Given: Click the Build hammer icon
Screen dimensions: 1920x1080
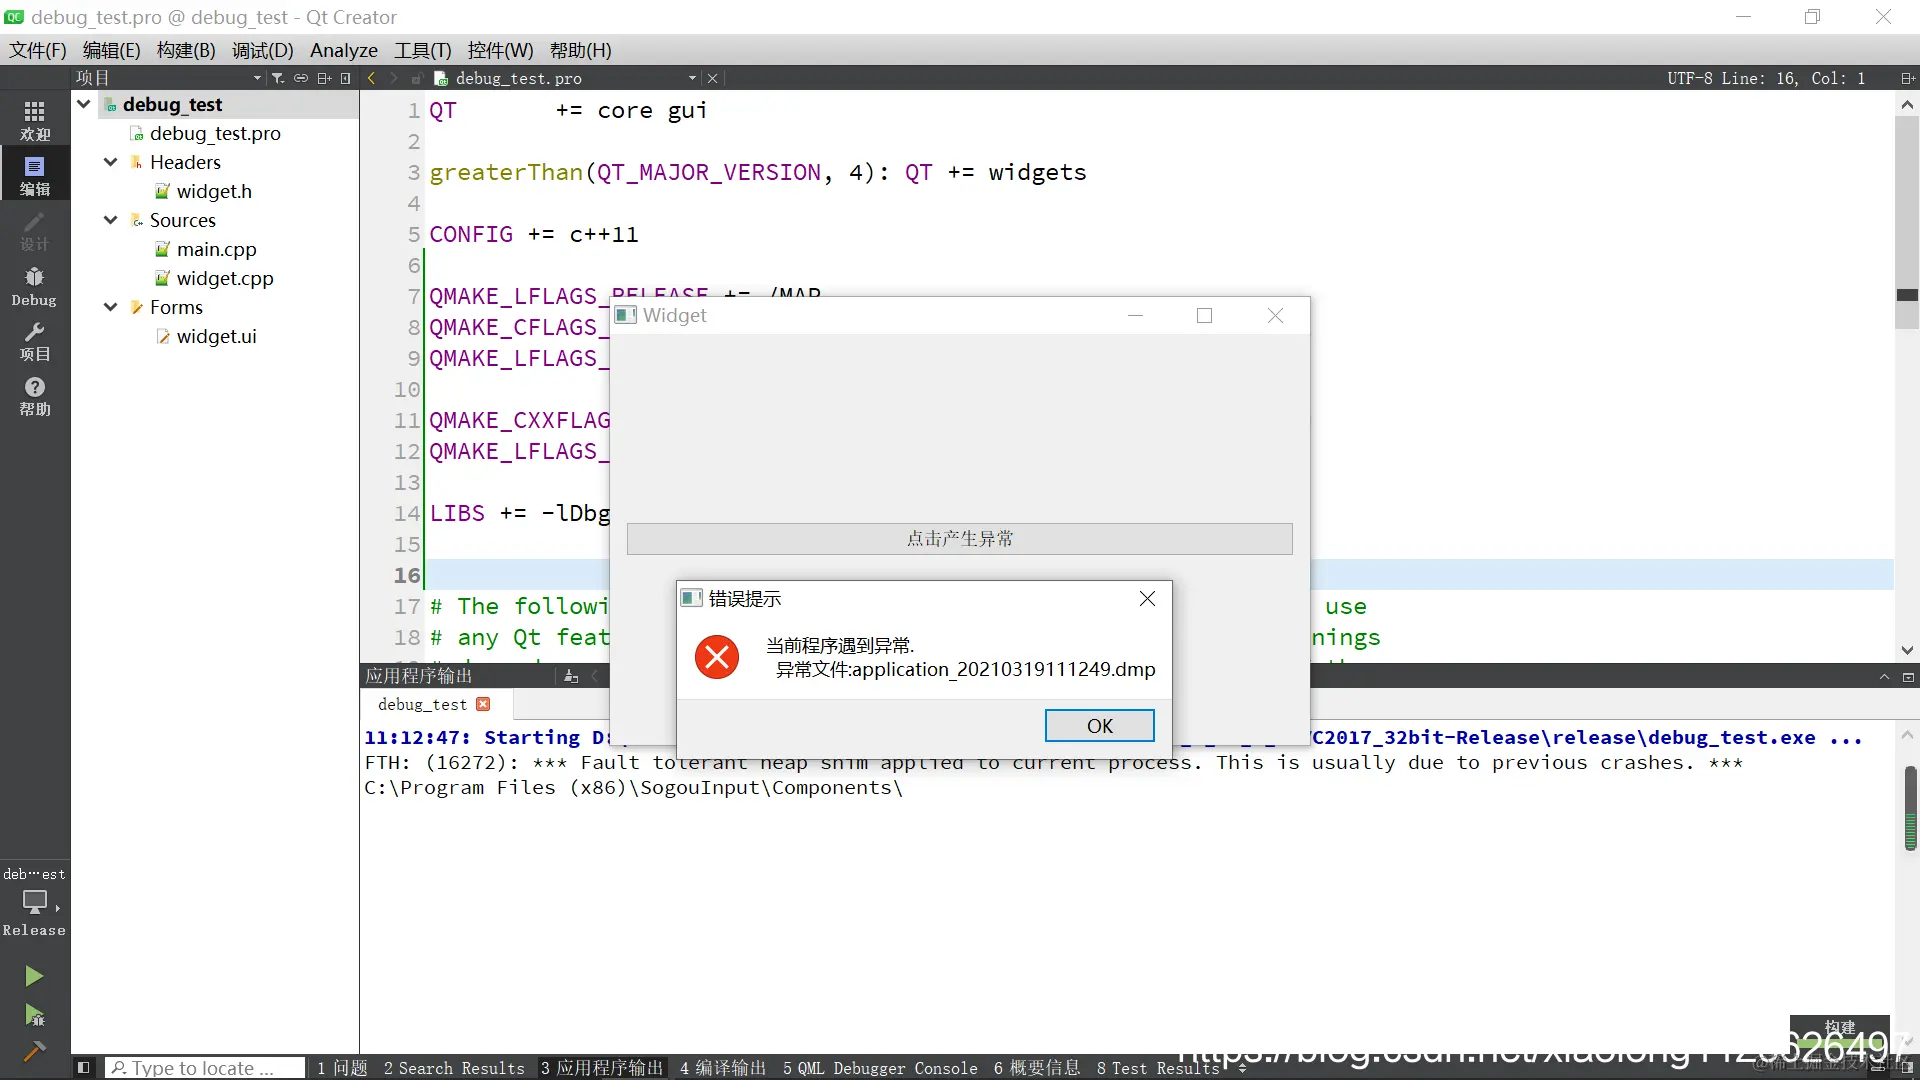Looking at the screenshot, I should point(34,1051).
